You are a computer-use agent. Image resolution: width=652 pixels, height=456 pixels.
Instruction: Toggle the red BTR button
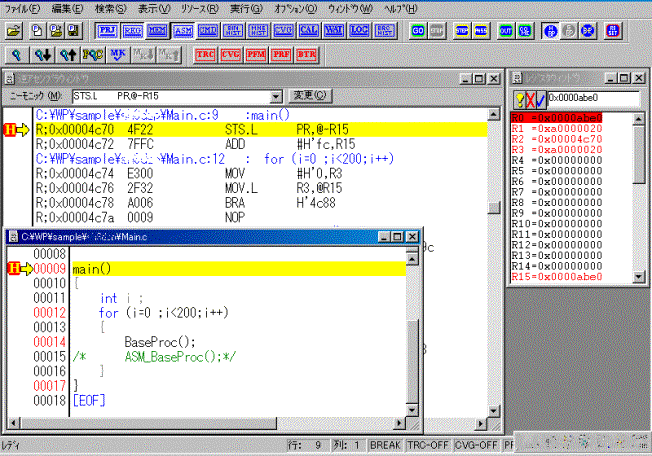pyautogui.click(x=306, y=55)
